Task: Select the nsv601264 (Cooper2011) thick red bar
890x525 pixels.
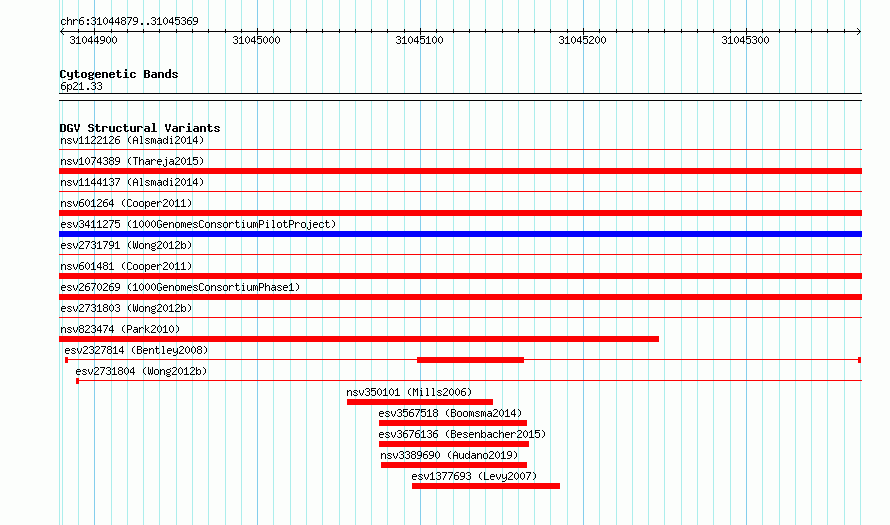Action: click(x=460, y=213)
